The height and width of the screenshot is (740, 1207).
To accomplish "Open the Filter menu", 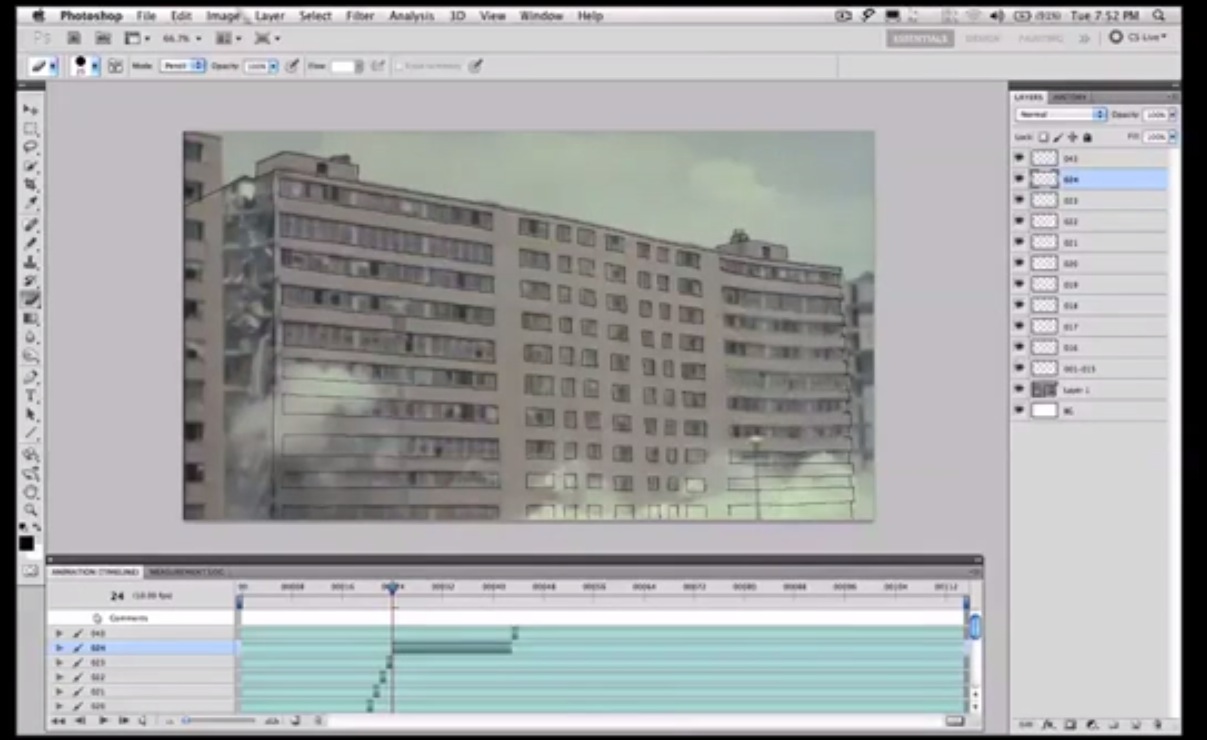I will pos(360,16).
